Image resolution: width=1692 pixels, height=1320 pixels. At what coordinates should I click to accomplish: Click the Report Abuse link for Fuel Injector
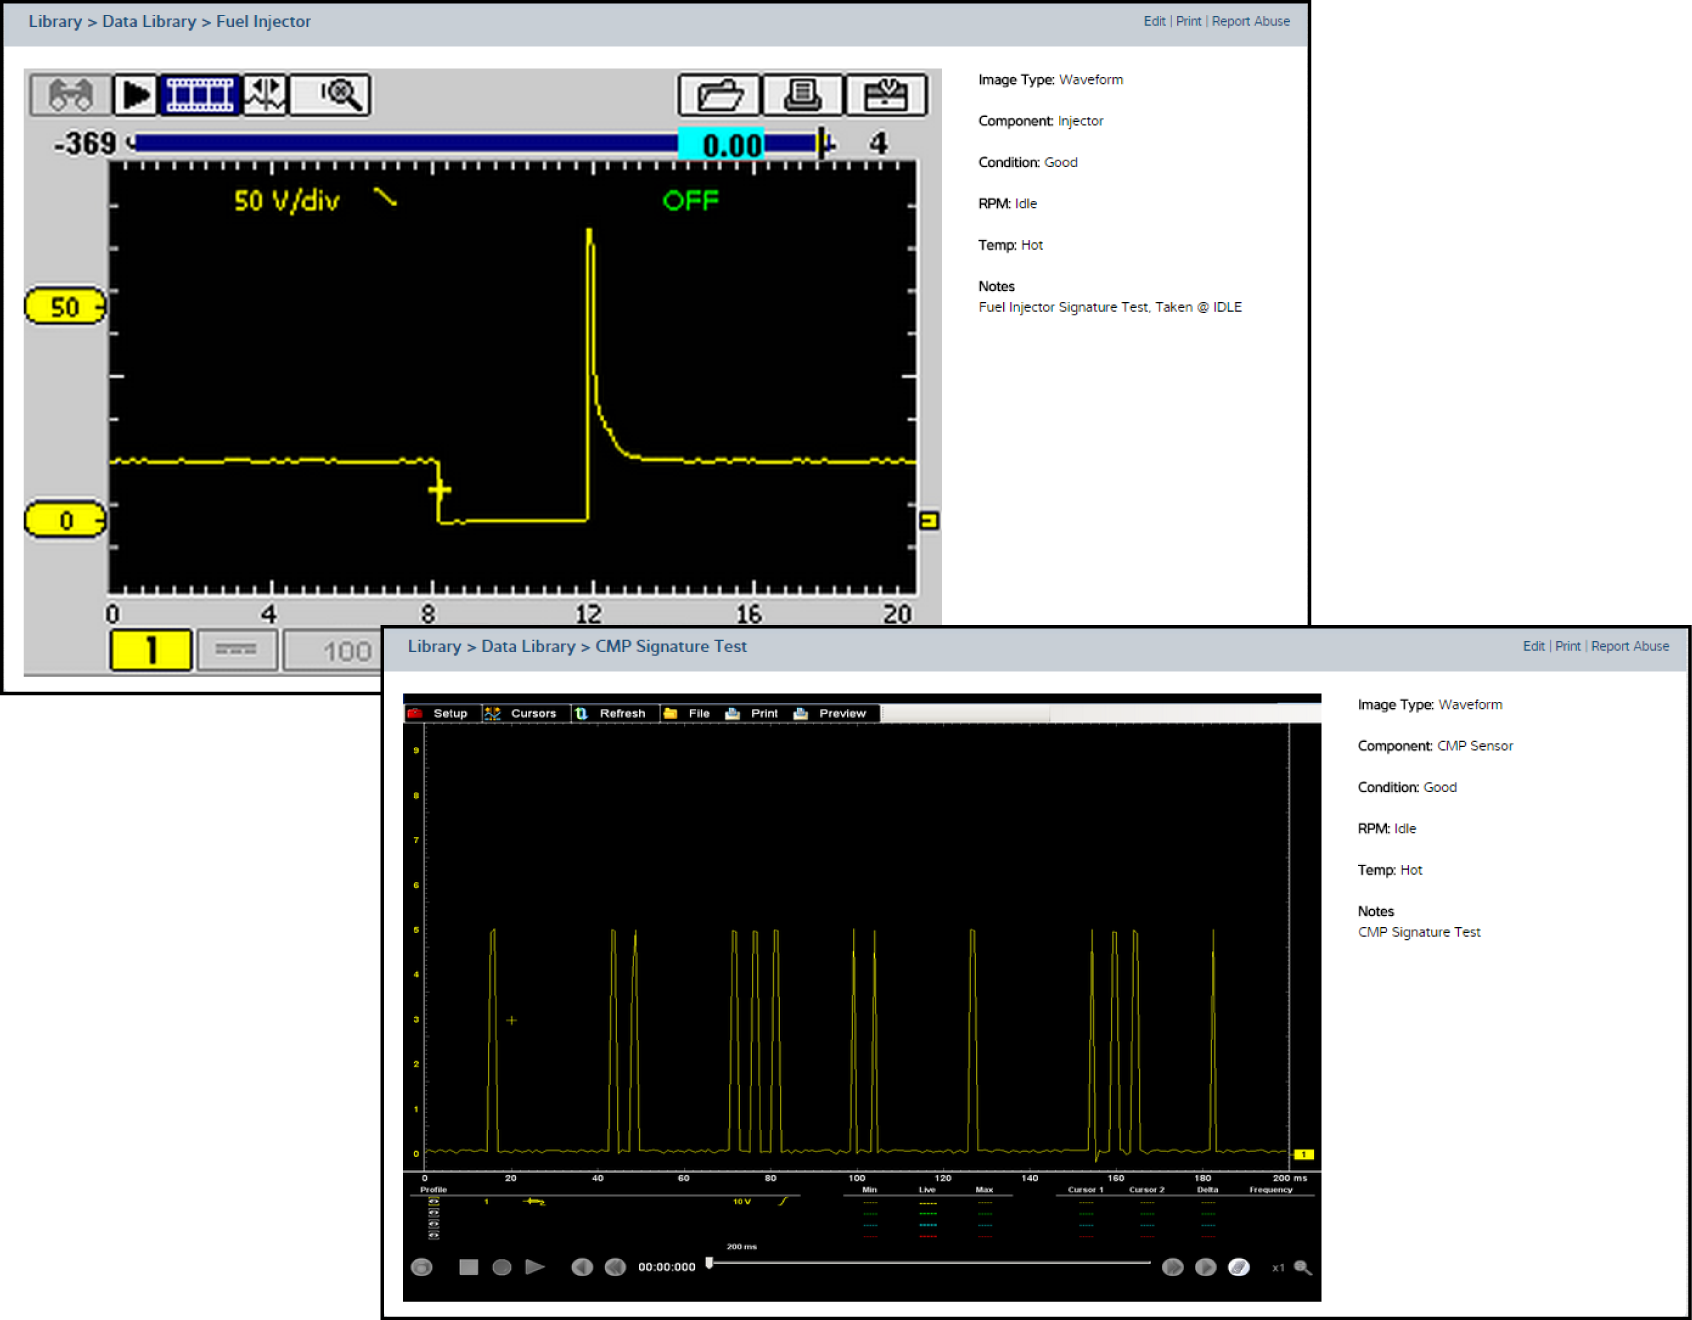click(1250, 21)
